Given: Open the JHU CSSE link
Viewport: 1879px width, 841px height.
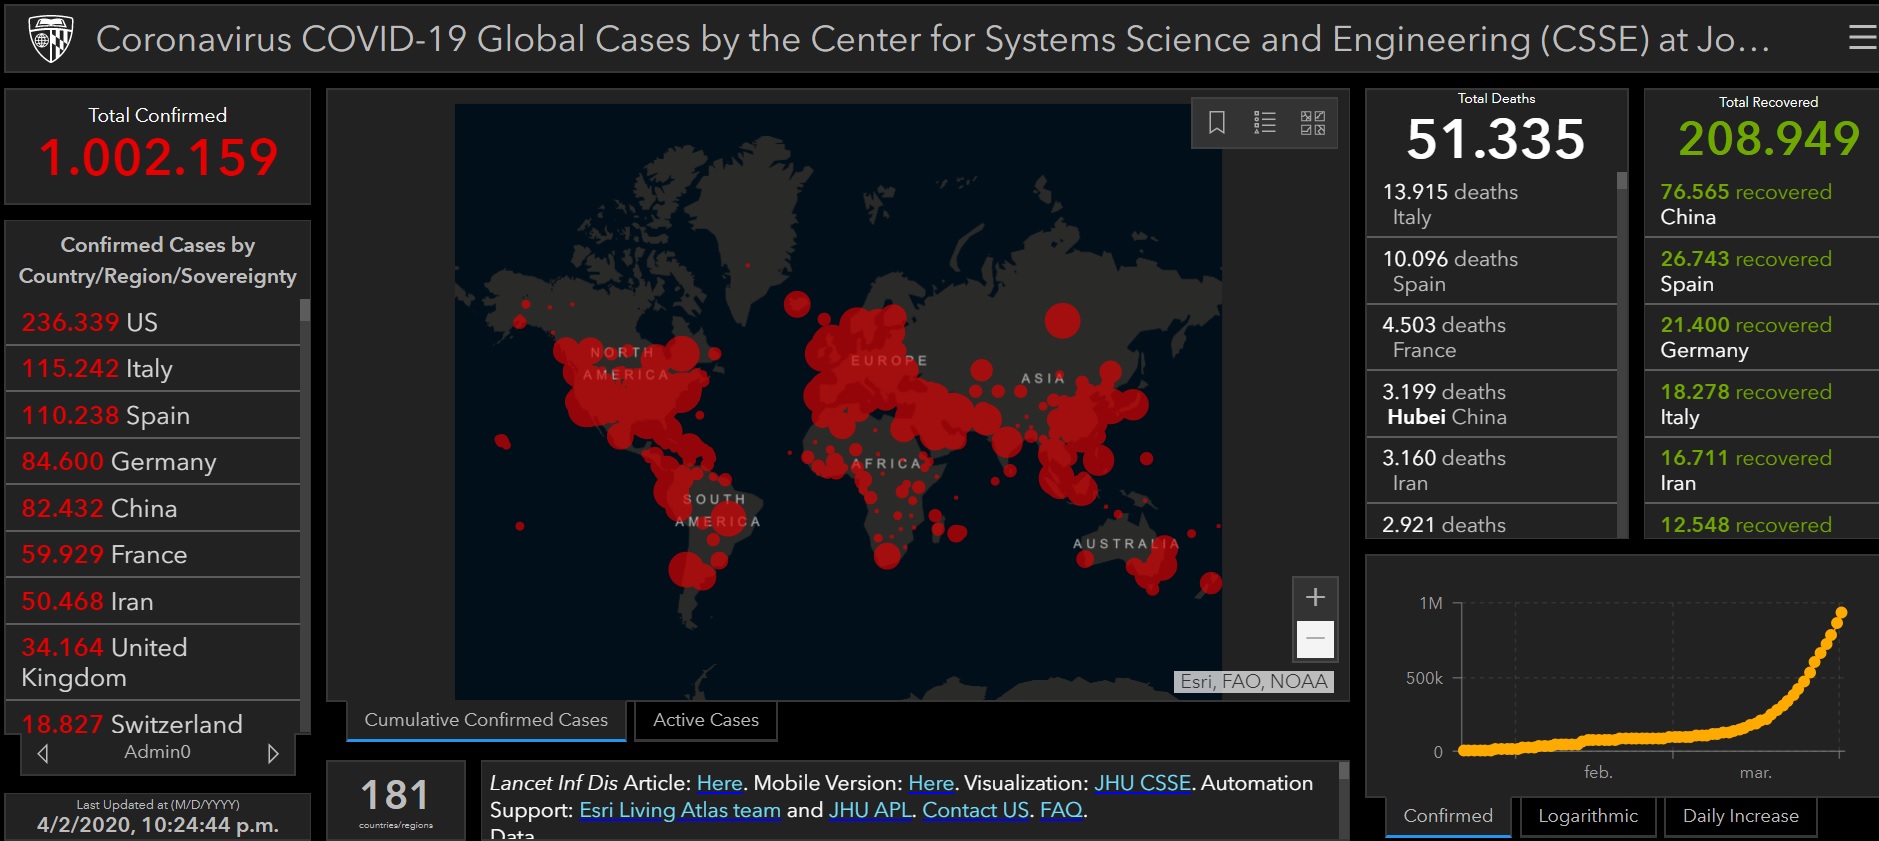Looking at the screenshot, I should [1142, 783].
